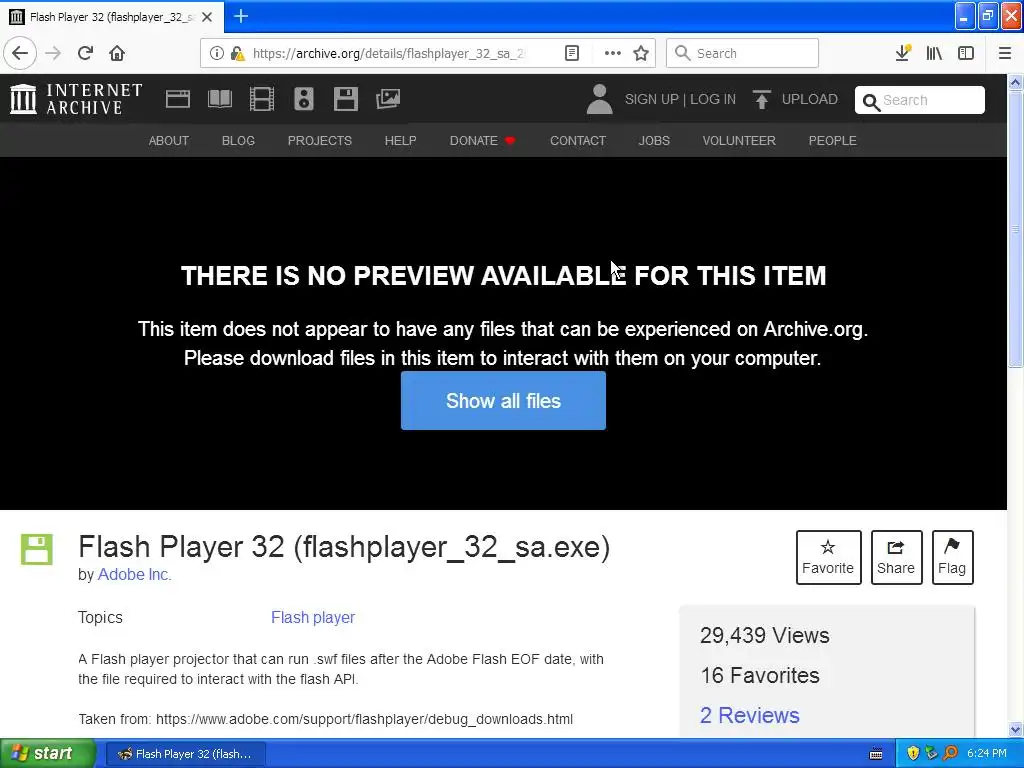The height and width of the screenshot is (768, 1024).
Task: Click the Flash Player 32 (flashplayer_32_sa.exe) title
Action: pyautogui.click(x=344, y=547)
